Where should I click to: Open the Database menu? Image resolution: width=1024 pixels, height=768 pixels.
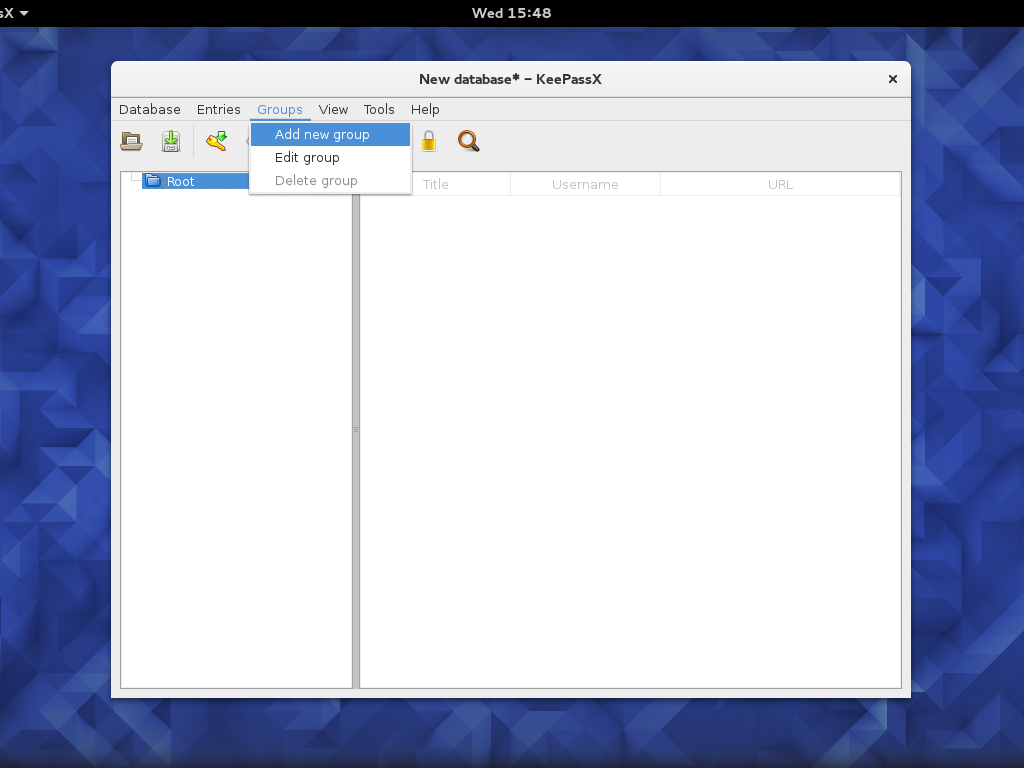click(x=150, y=109)
